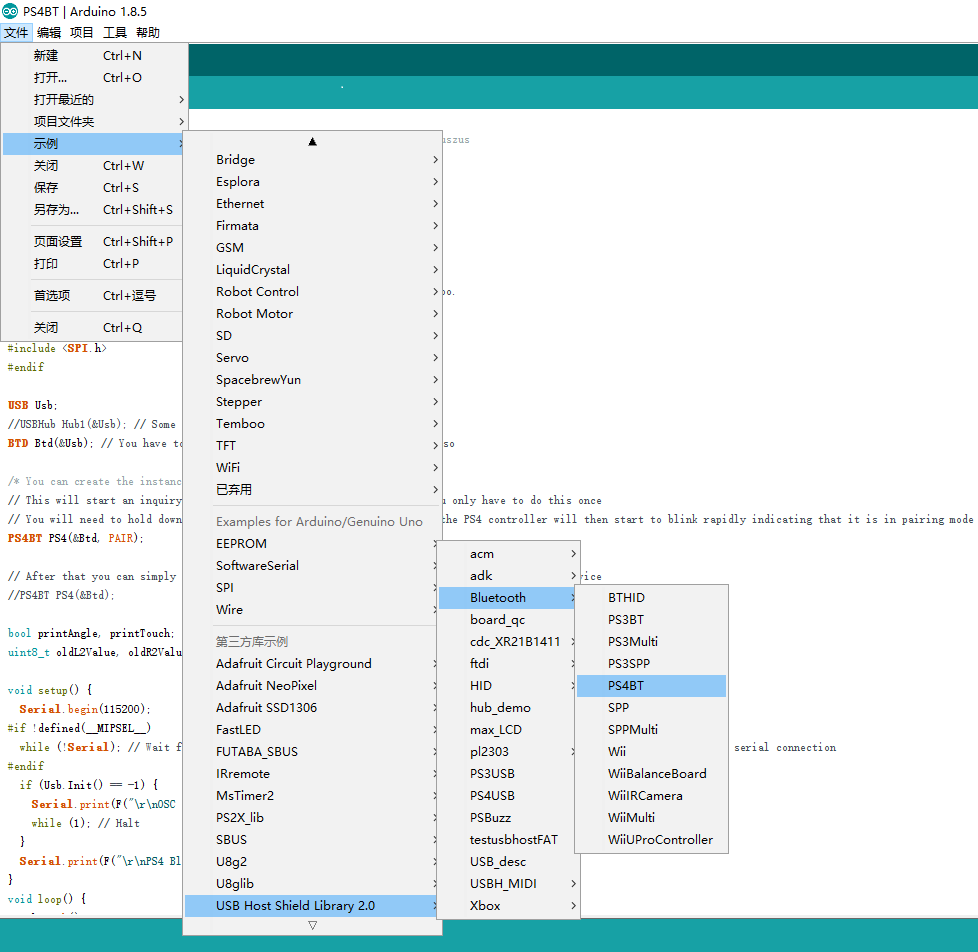Open EEPROM examples entry
978x952 pixels.
point(312,544)
